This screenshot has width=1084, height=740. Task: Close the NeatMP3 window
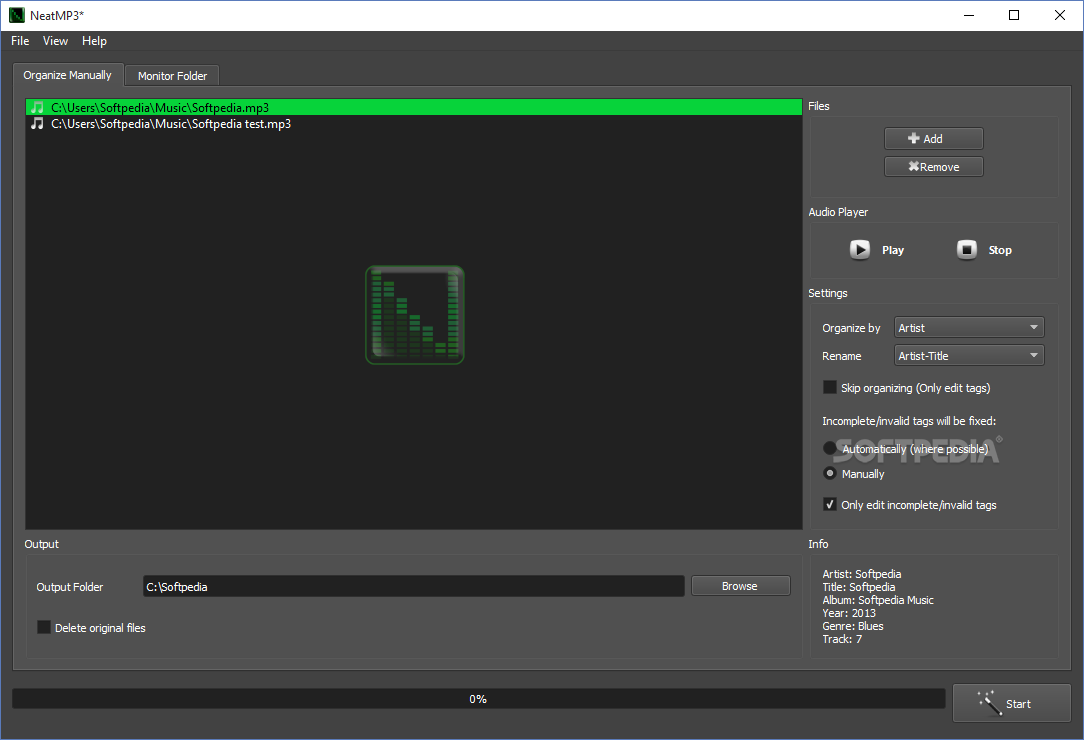[1060, 15]
